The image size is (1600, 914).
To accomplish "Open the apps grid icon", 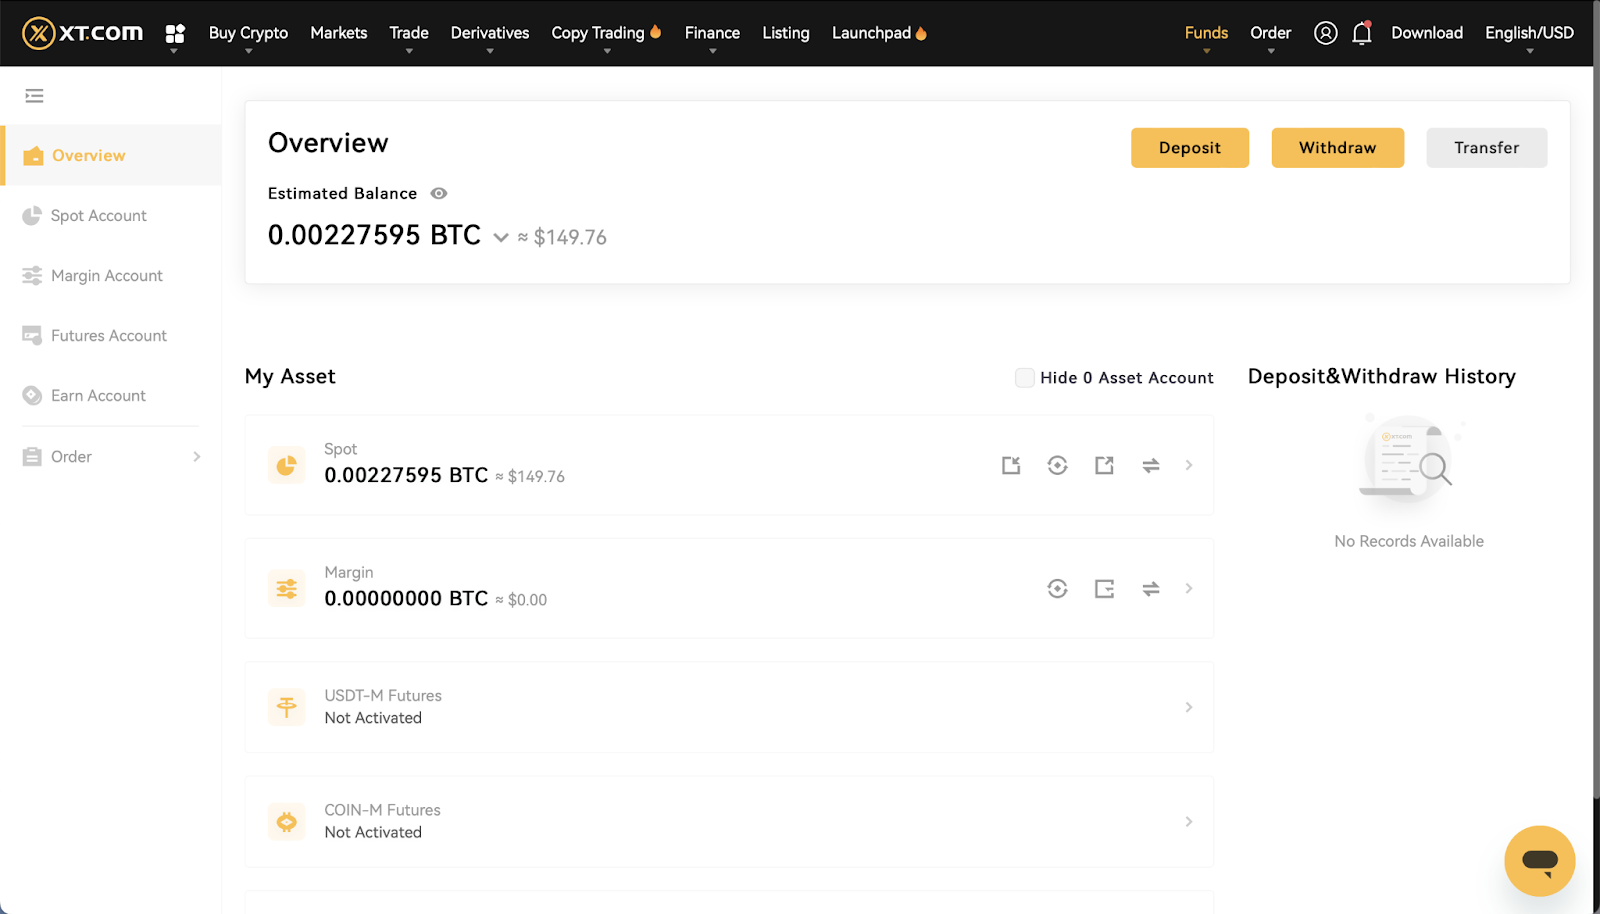I will [x=175, y=34].
